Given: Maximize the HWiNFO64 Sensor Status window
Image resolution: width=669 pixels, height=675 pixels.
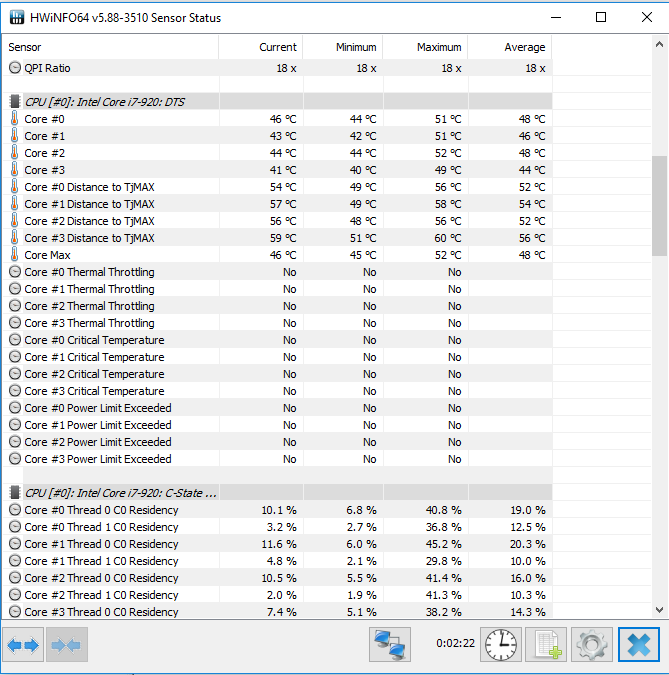Looking at the screenshot, I should coord(601,17).
